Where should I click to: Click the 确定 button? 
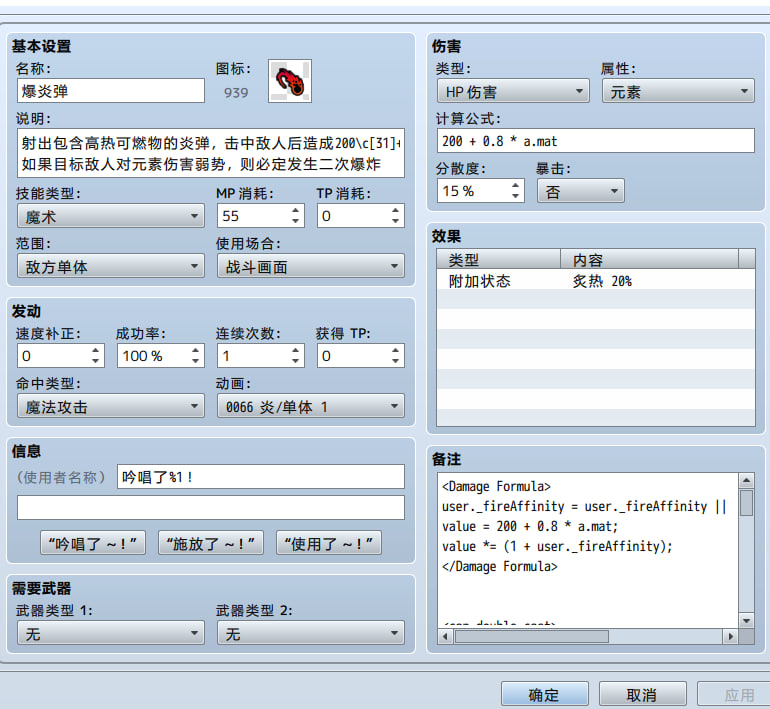(x=545, y=694)
